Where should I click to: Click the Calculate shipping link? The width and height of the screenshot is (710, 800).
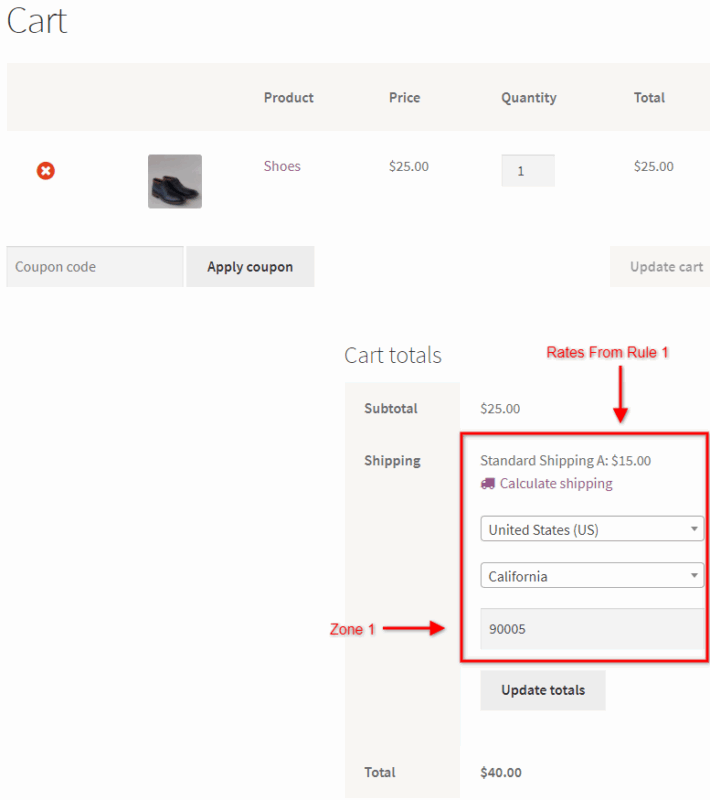point(556,483)
